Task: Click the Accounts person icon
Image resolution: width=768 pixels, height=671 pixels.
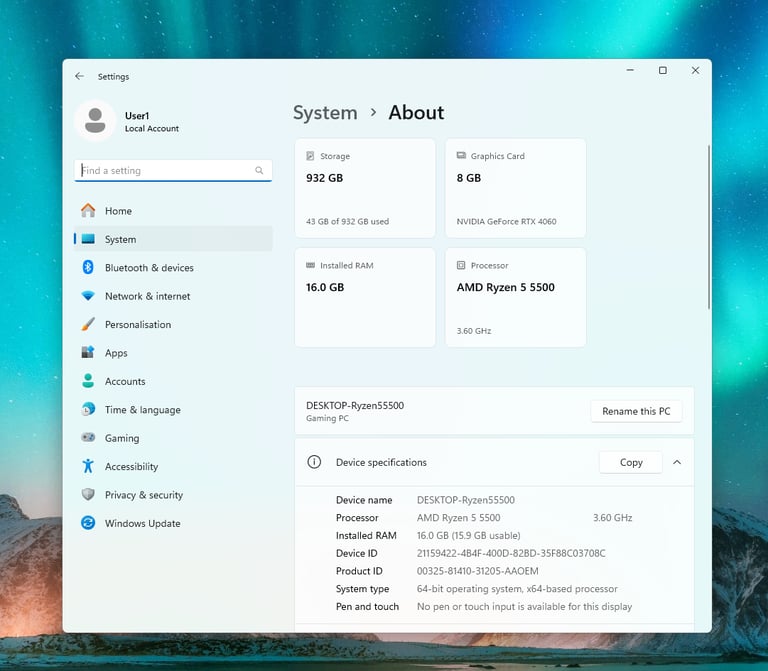Action: coord(88,381)
